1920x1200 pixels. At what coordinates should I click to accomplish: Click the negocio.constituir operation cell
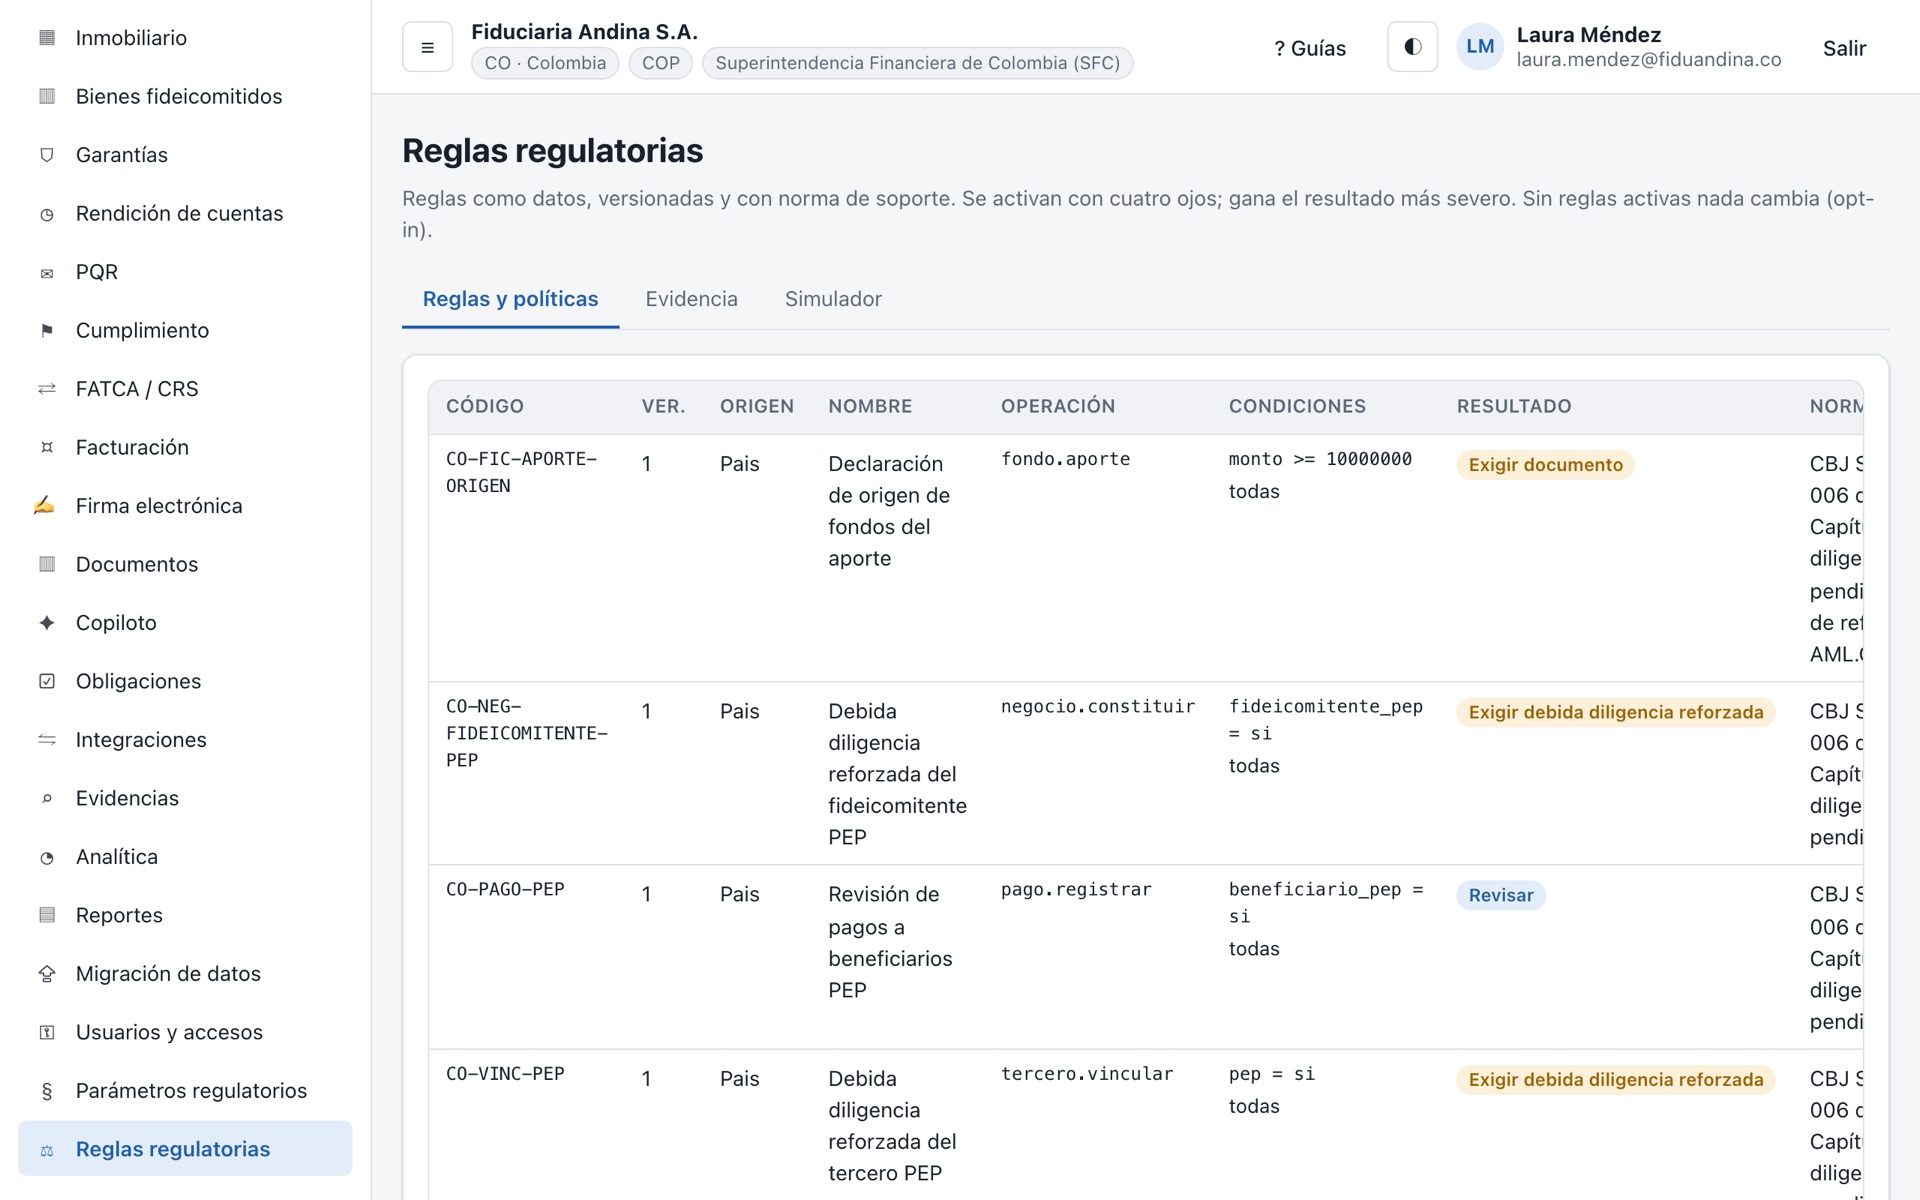tap(1098, 706)
